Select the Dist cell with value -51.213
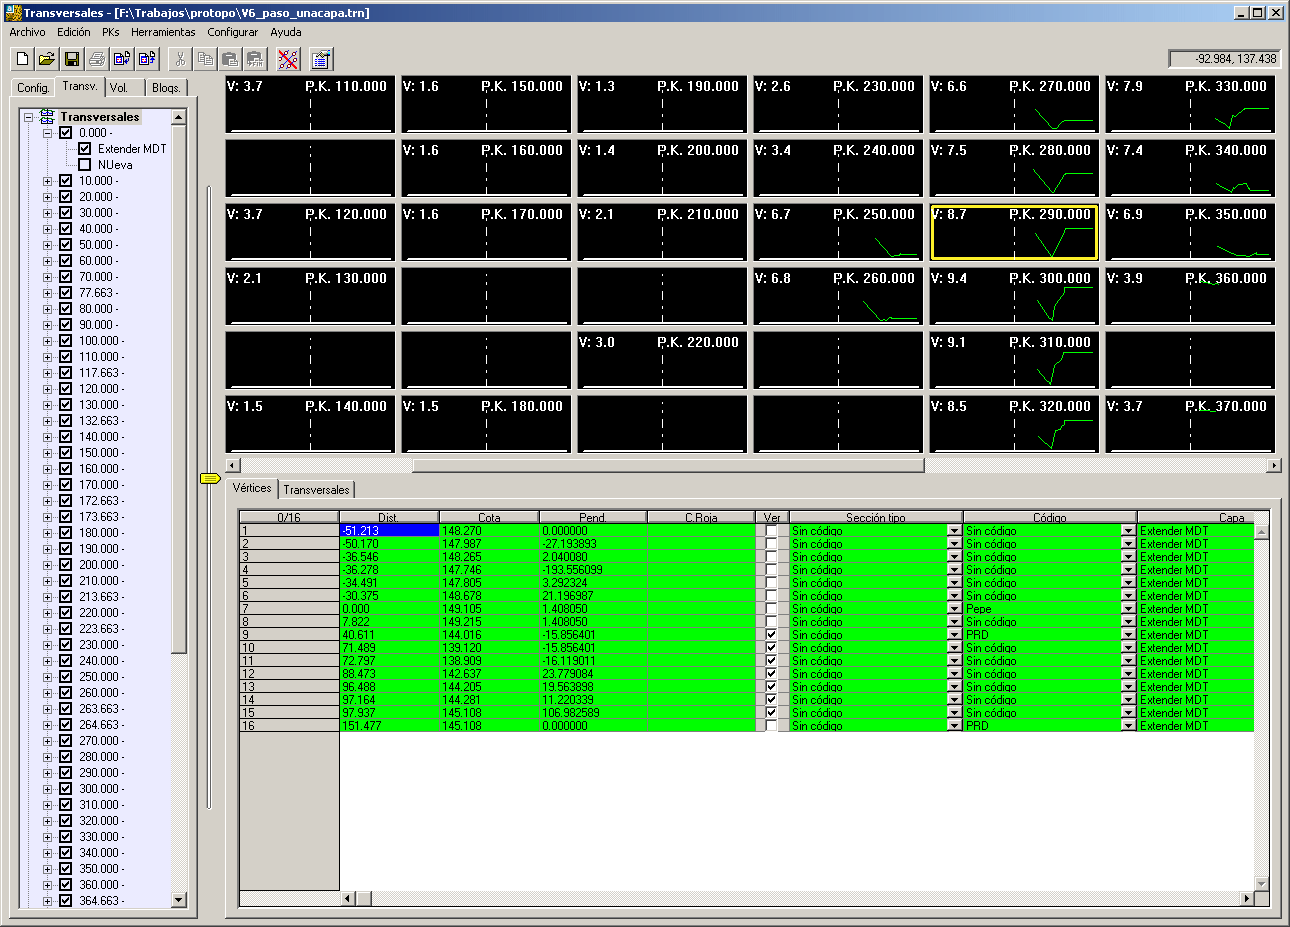The image size is (1290, 927). point(389,531)
